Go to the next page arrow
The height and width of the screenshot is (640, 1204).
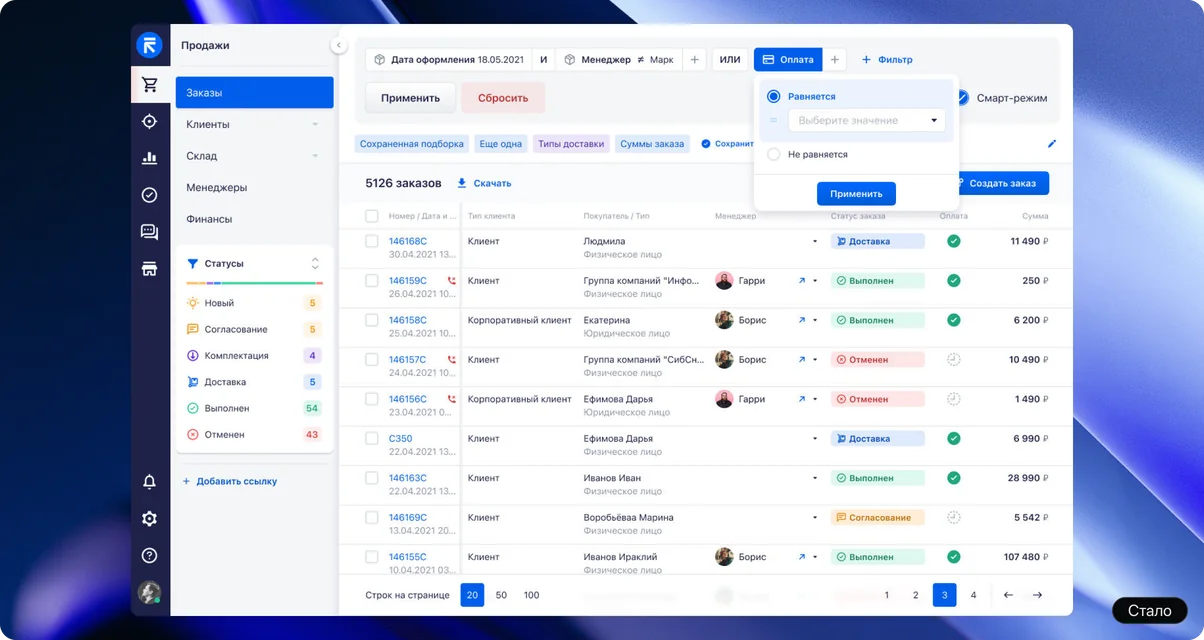point(1037,595)
